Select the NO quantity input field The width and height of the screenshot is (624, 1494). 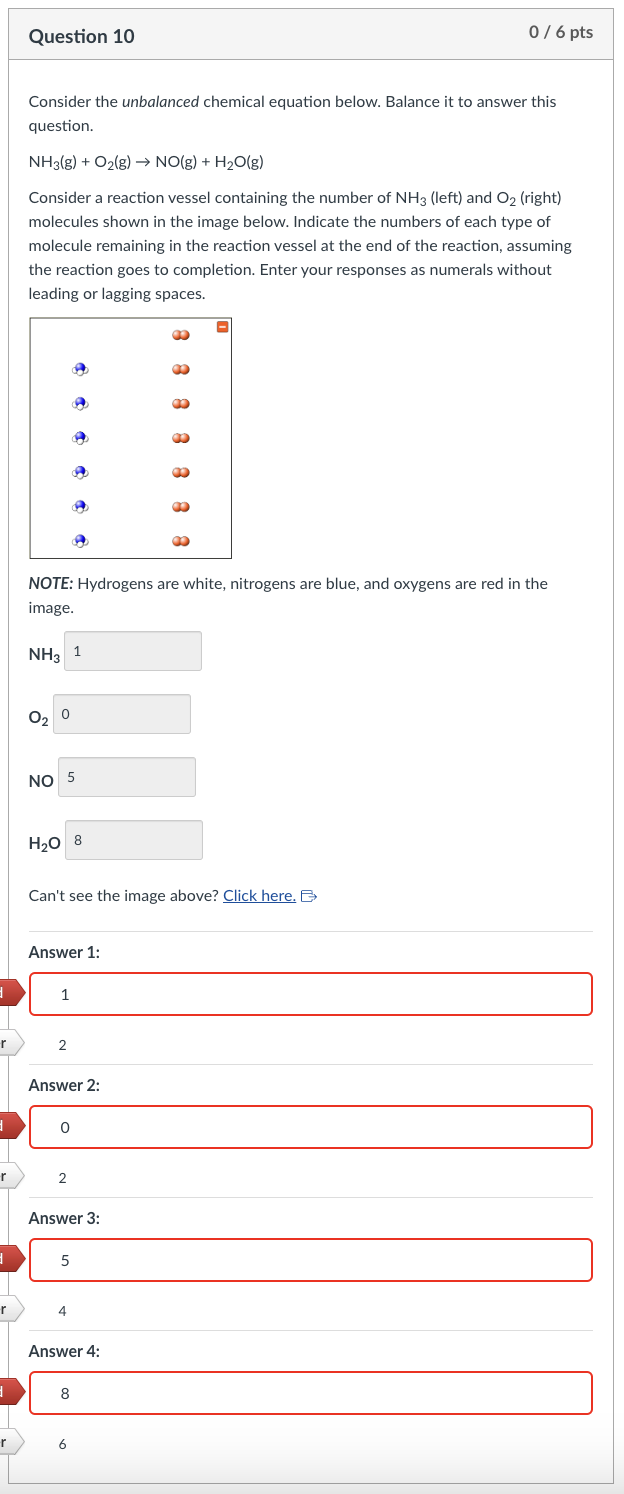tap(127, 777)
